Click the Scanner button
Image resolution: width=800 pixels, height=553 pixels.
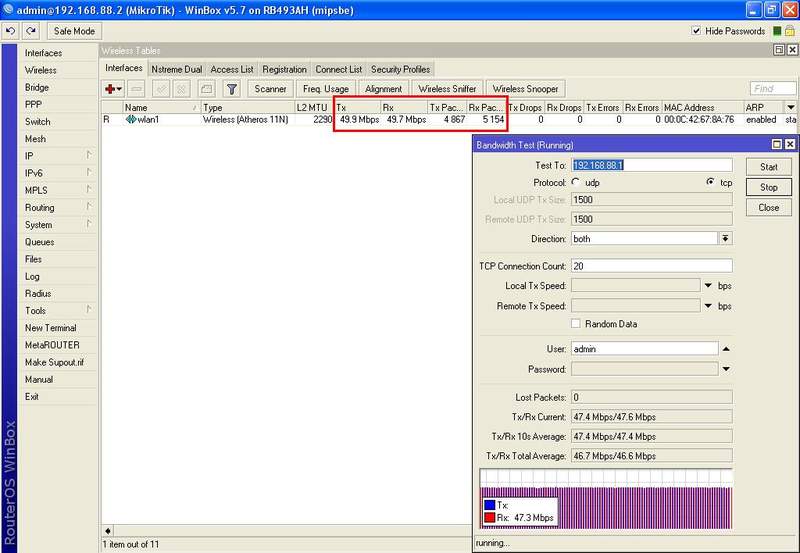tap(270, 89)
